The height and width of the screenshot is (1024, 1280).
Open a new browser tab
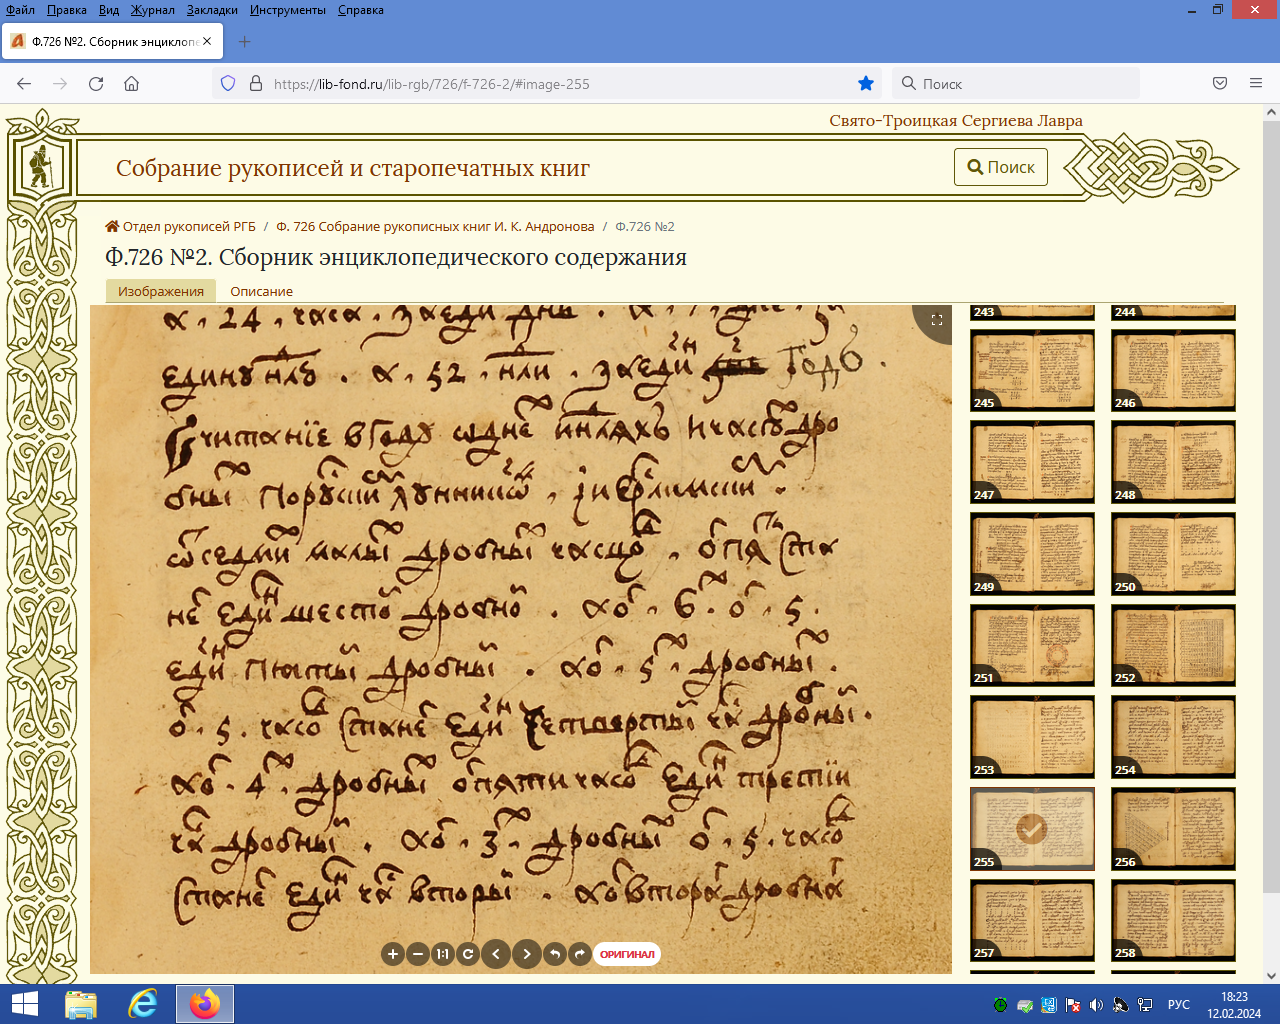pyautogui.click(x=245, y=41)
